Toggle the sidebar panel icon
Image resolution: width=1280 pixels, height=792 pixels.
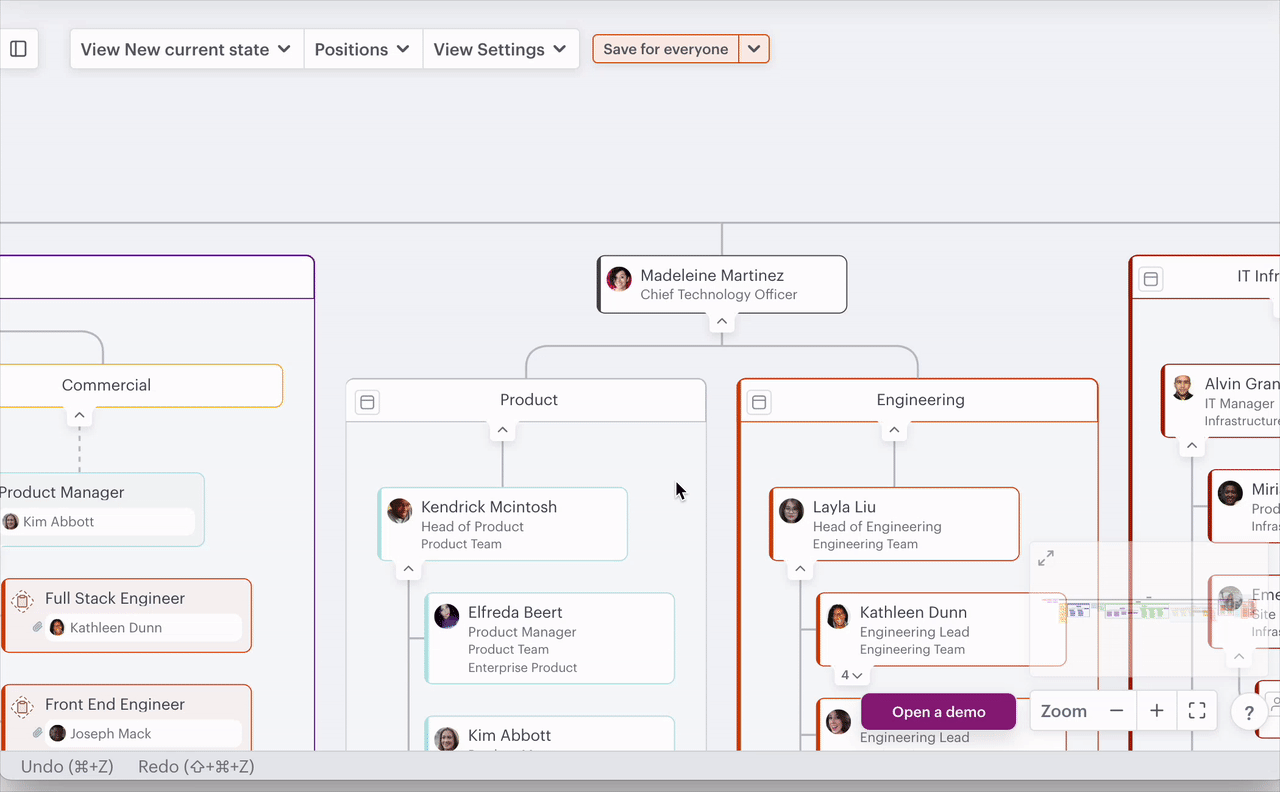tap(18, 49)
